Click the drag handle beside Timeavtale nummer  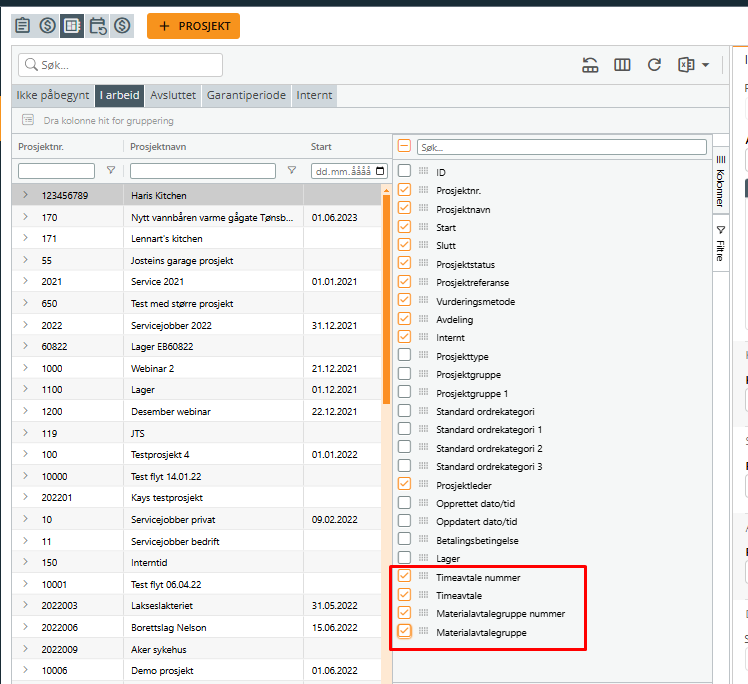[423, 576]
